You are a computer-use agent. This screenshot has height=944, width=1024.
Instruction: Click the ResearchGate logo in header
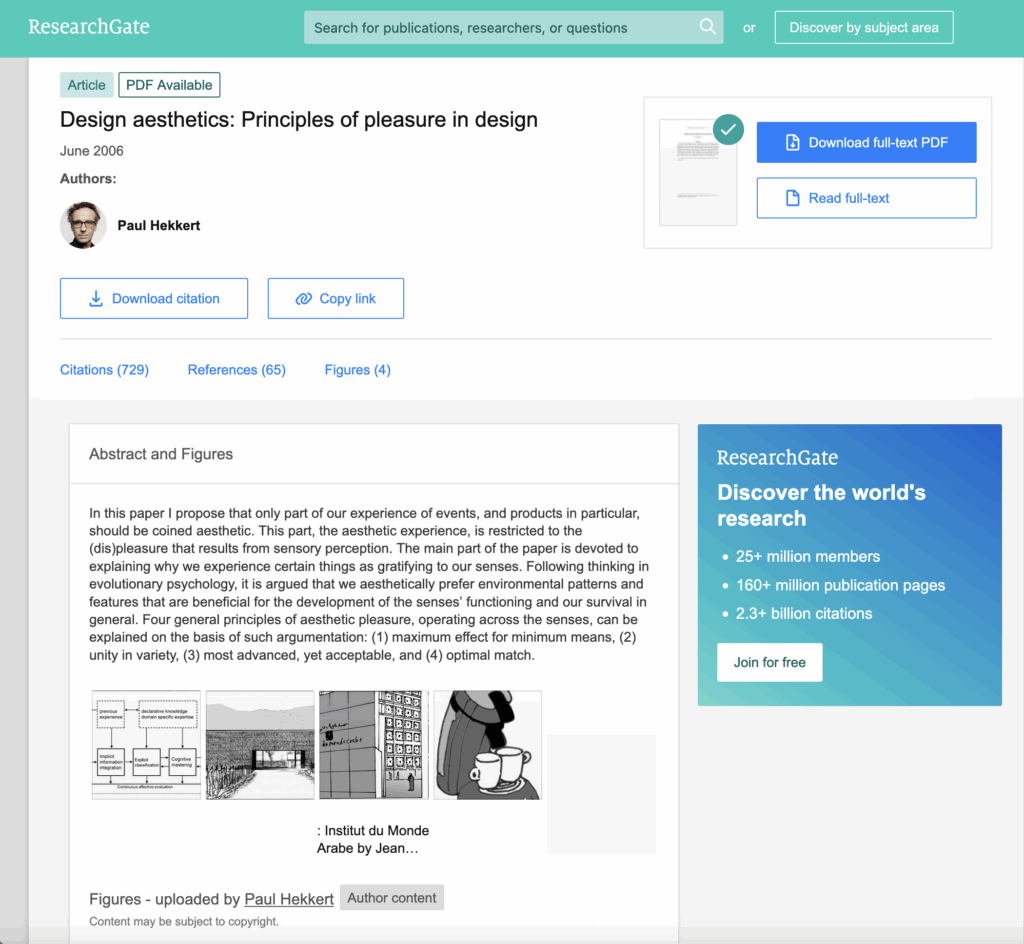89,27
